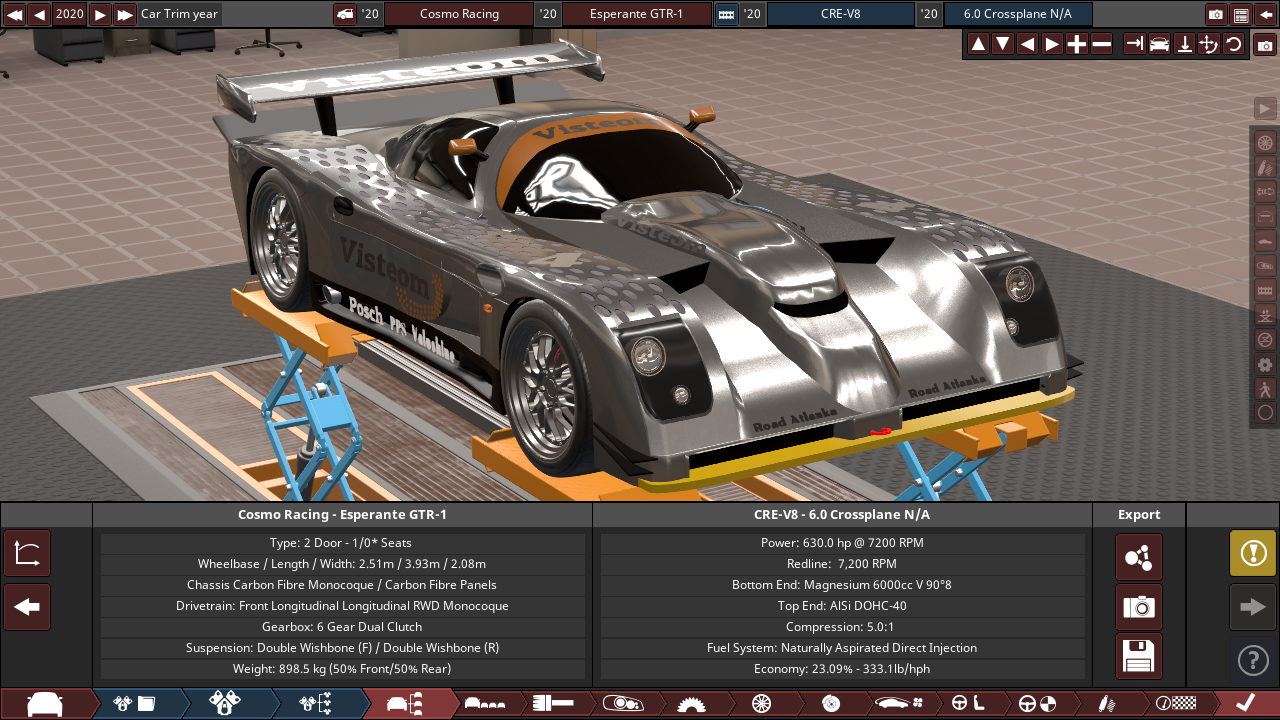Pan the camera right with the right triangle
1280x720 pixels.
coord(1052,44)
